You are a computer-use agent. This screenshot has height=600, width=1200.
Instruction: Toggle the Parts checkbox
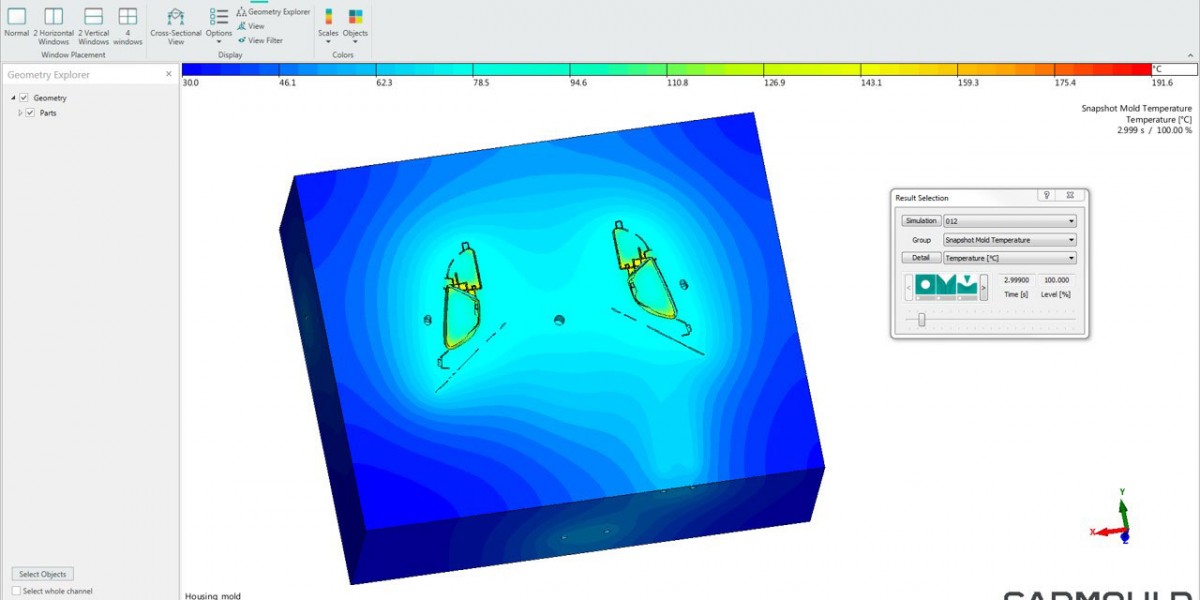click(31, 113)
